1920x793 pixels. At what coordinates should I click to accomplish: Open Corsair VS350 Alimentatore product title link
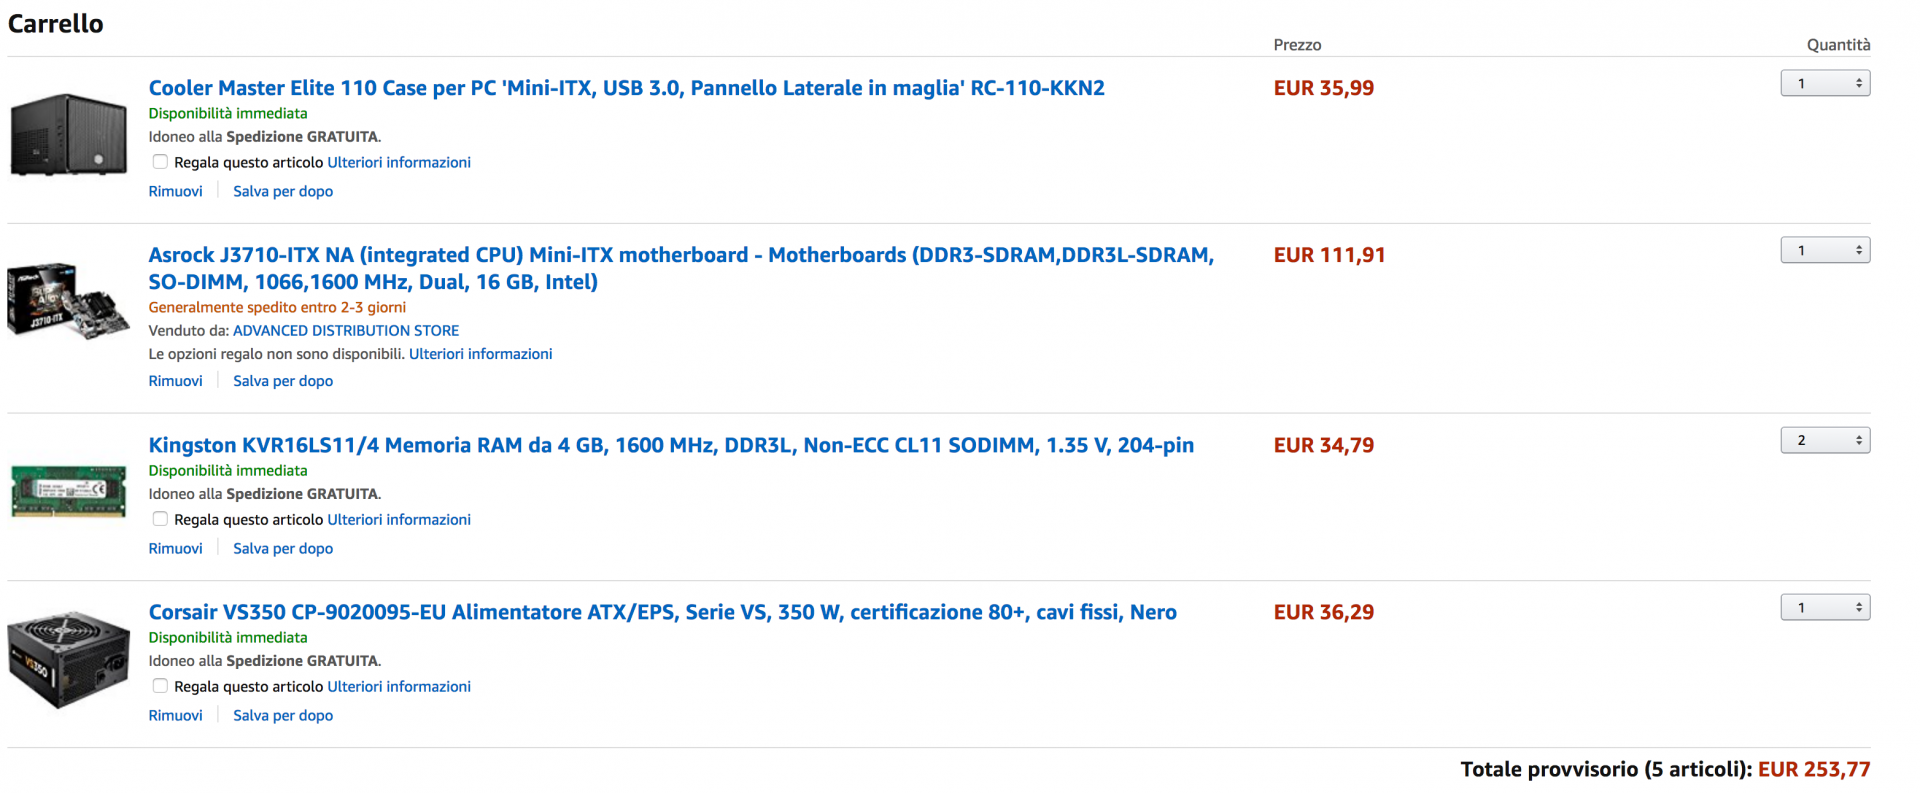(x=662, y=612)
